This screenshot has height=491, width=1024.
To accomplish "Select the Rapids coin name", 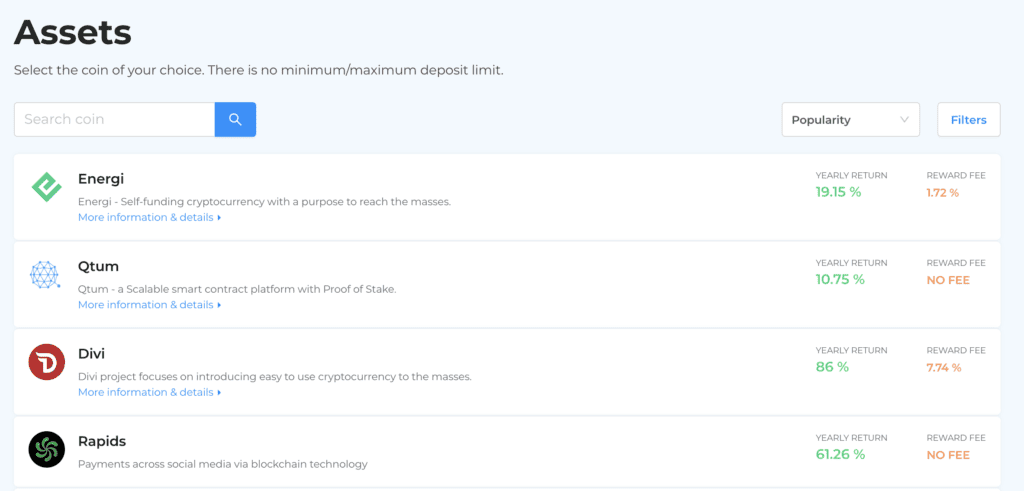I will pos(102,442).
